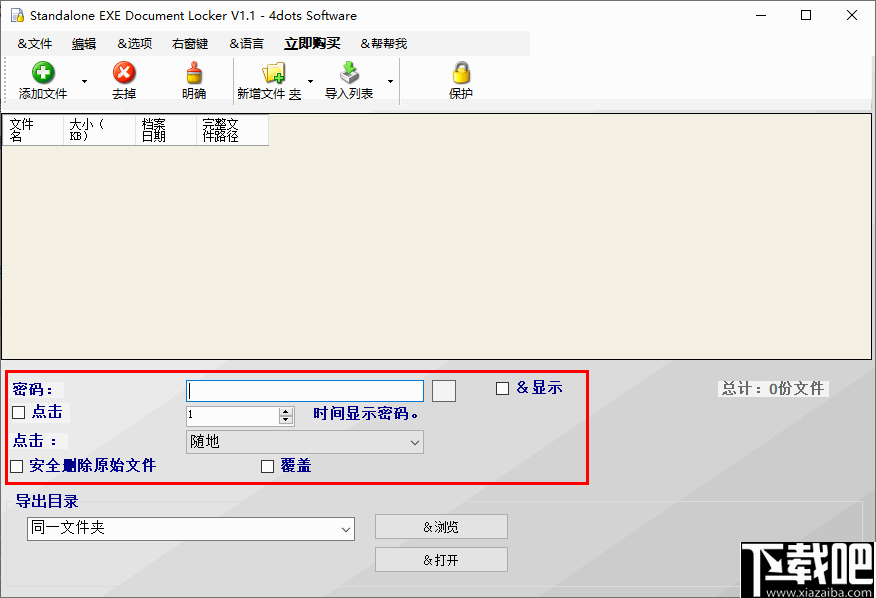Open the dropdown arrow beside 添加文件
Screen dimensions: 876x598
84,80
